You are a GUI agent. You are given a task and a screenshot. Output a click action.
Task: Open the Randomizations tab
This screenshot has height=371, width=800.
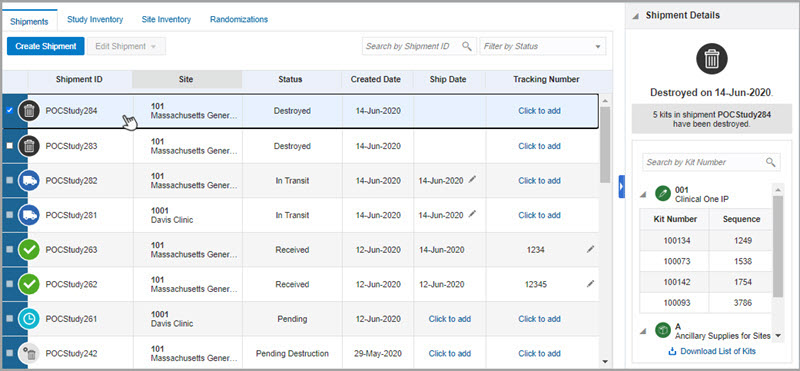239,19
